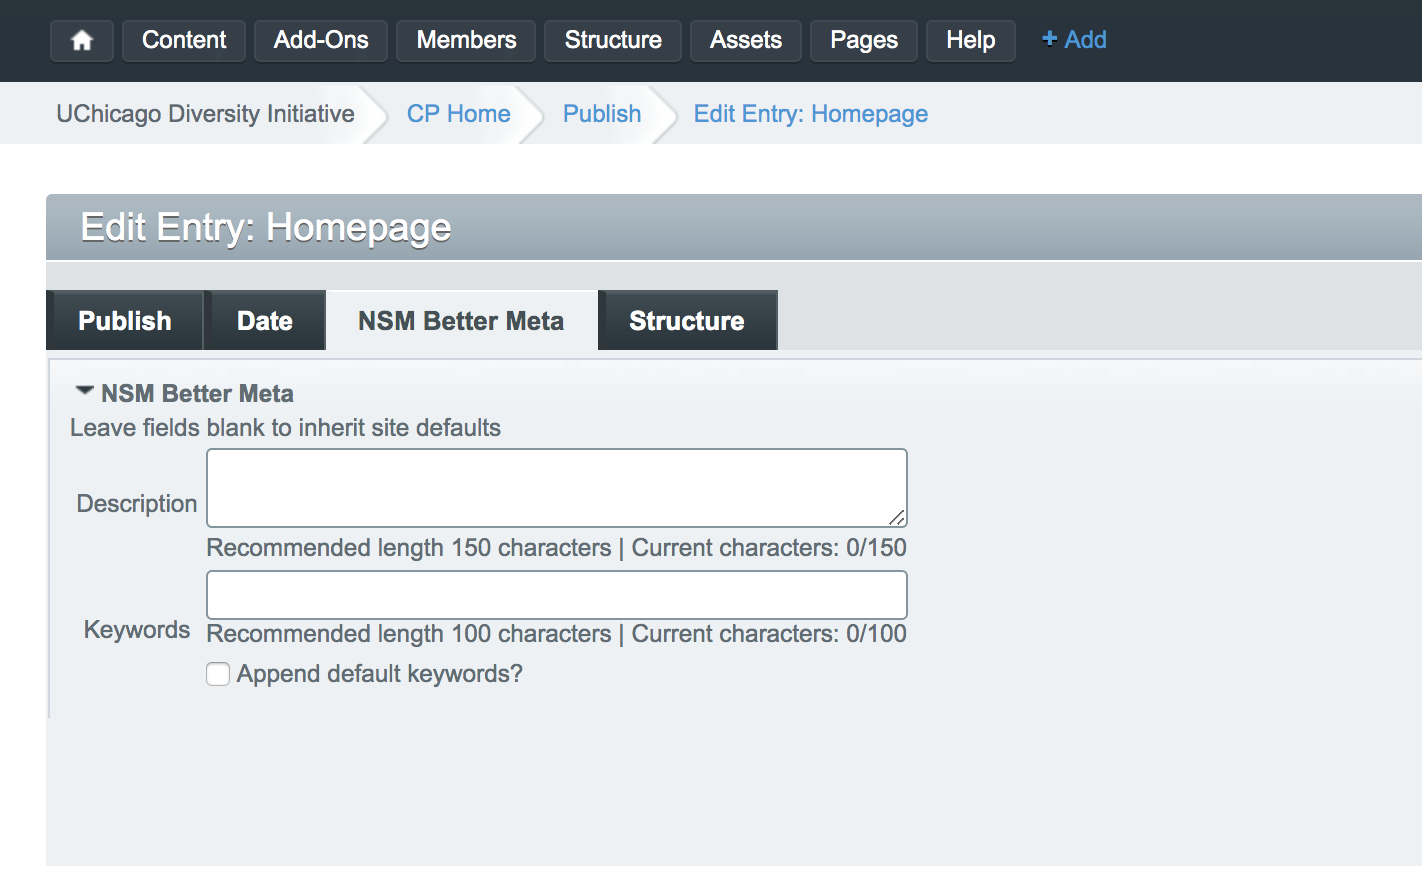The width and height of the screenshot is (1422, 880).
Task: Select the NSM Better Meta tab
Action: click(461, 321)
